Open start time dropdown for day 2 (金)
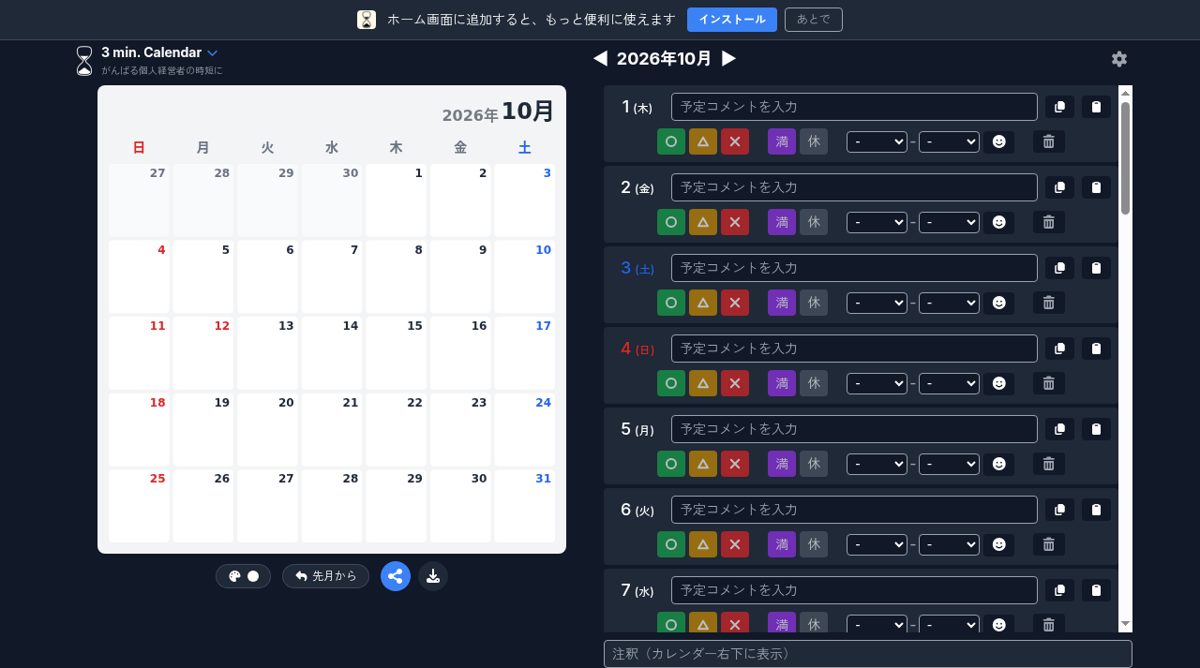The height and width of the screenshot is (668, 1200). [x=877, y=222]
